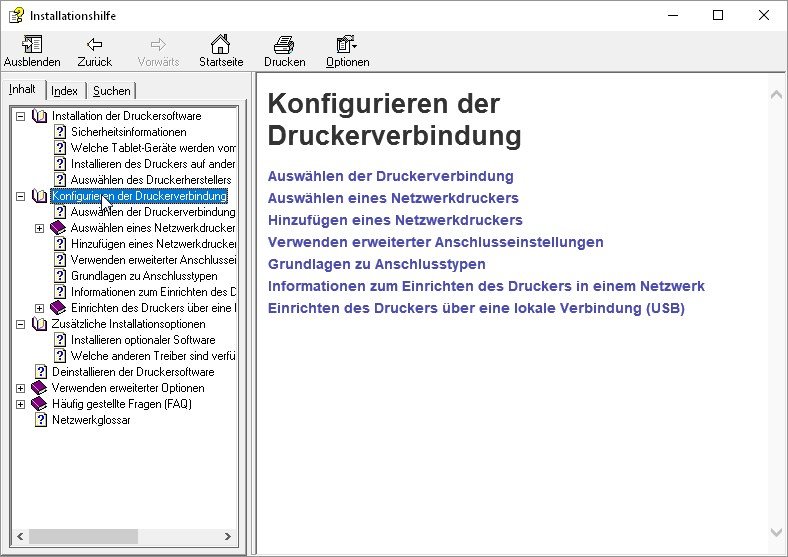Click content pane scroll down arrow
The width and height of the screenshot is (788, 557).
(x=776, y=532)
